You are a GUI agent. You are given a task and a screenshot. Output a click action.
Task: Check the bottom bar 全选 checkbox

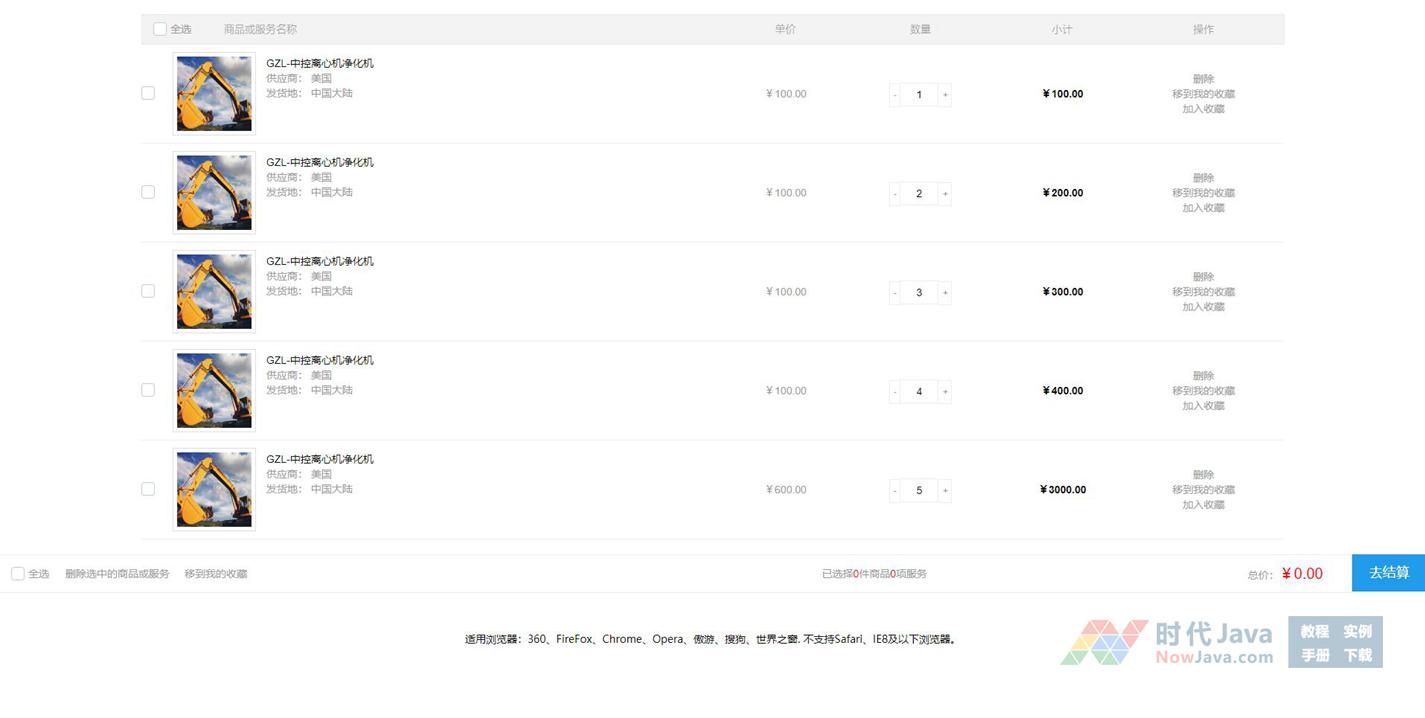[18, 574]
